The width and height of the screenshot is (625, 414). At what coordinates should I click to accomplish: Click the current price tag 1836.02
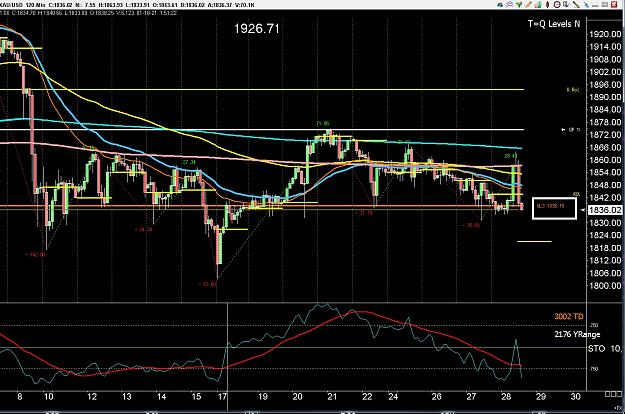(x=605, y=210)
